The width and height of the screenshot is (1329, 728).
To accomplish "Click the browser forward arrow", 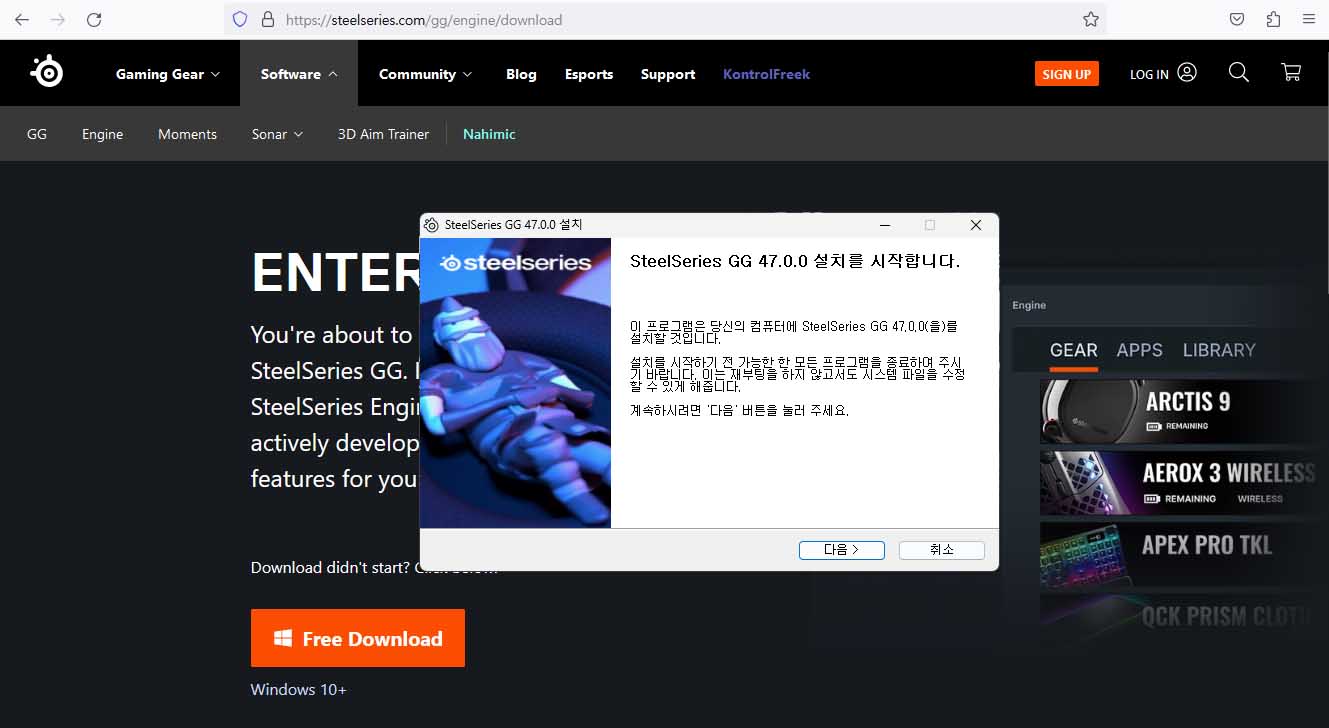I will 58,19.
